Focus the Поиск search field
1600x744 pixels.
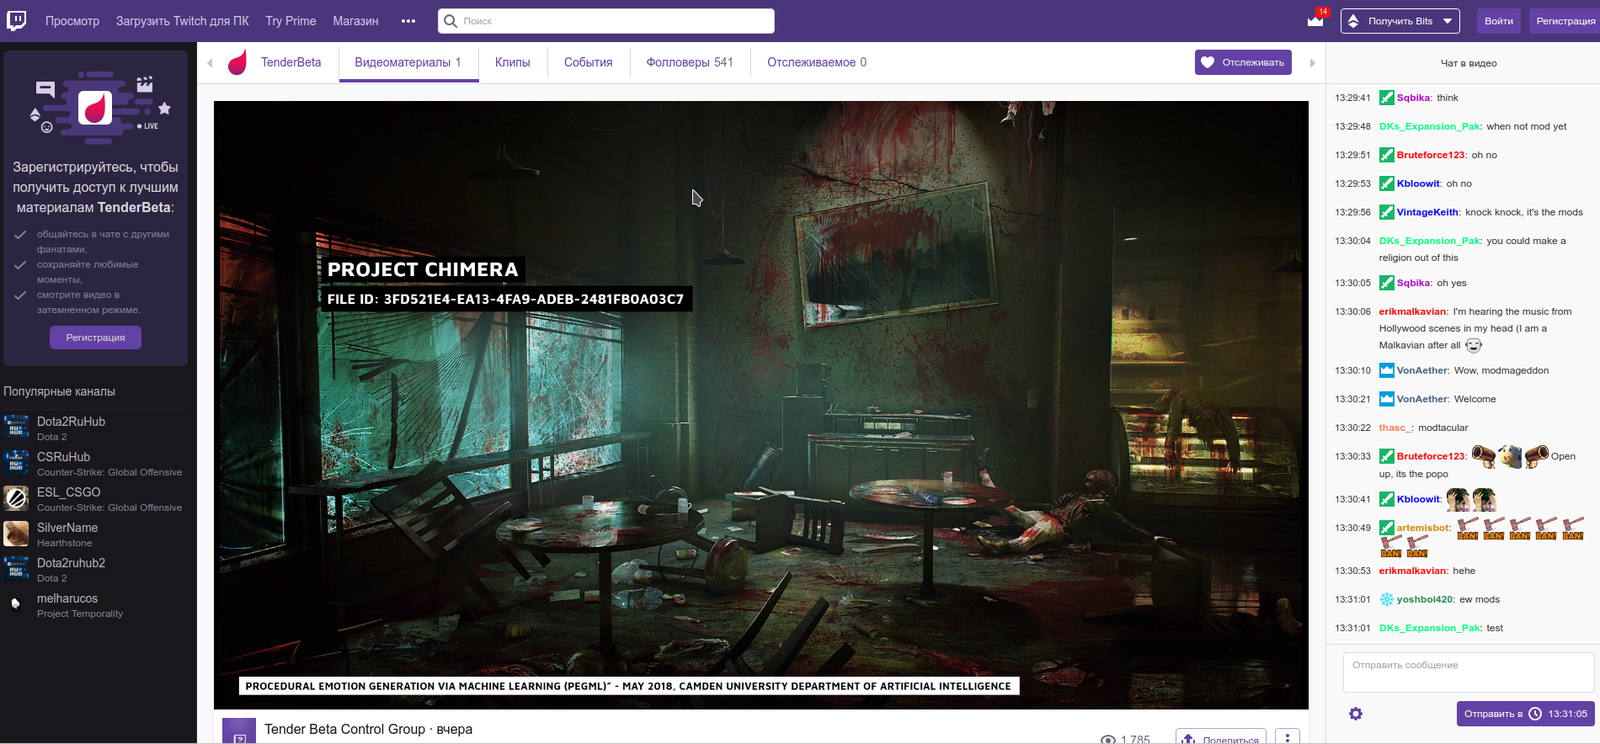606,21
